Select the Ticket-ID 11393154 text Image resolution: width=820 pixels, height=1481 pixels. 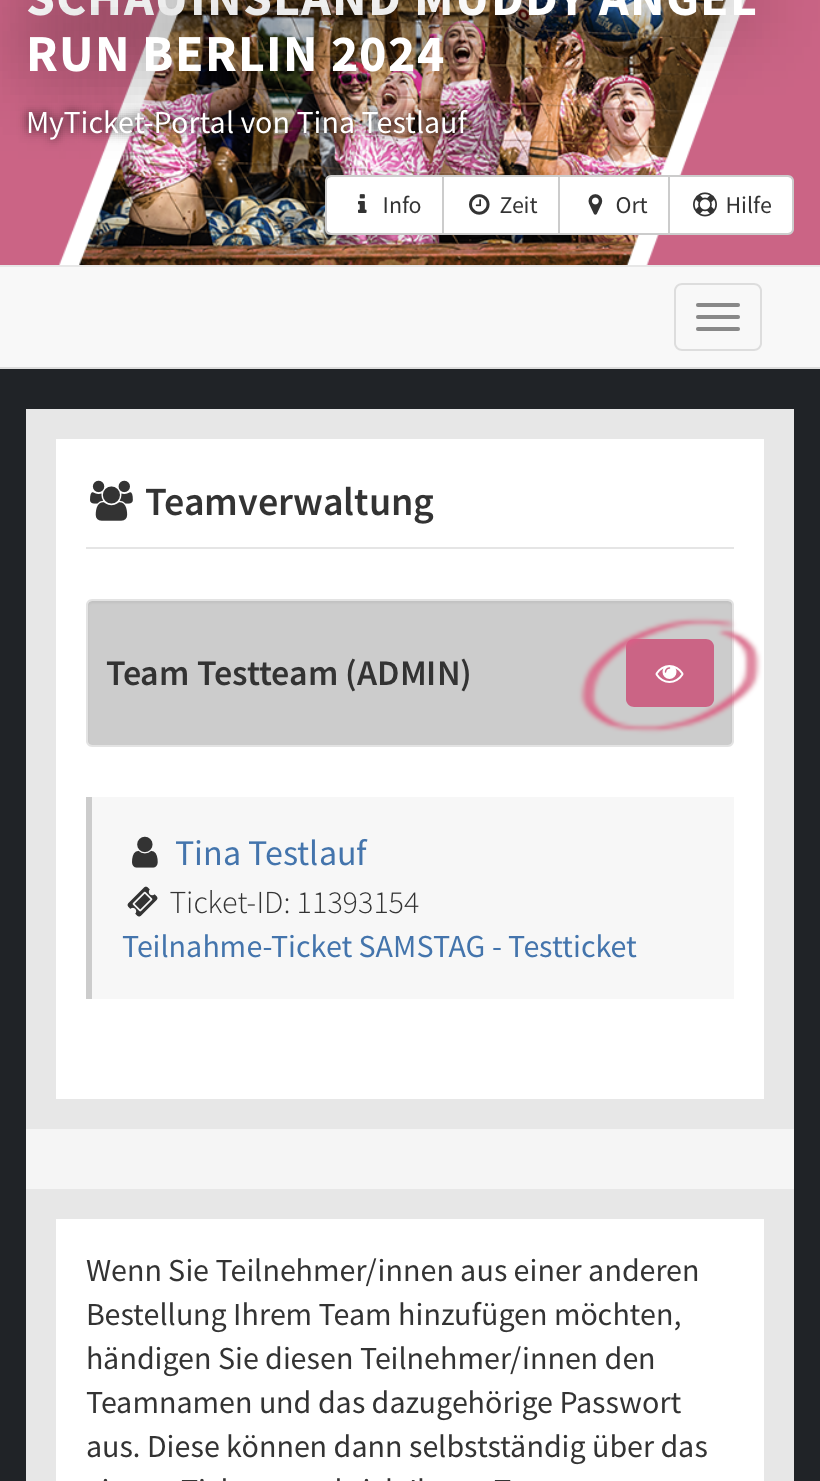[294, 900]
